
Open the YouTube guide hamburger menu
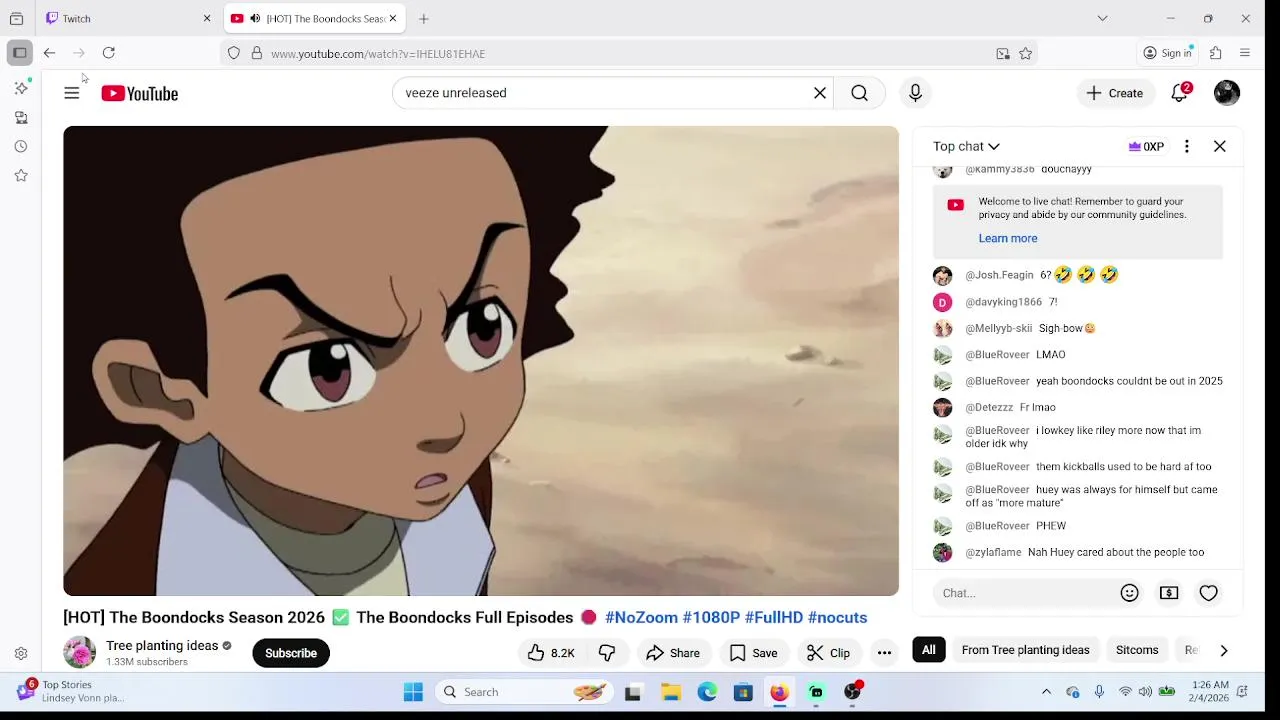71,93
